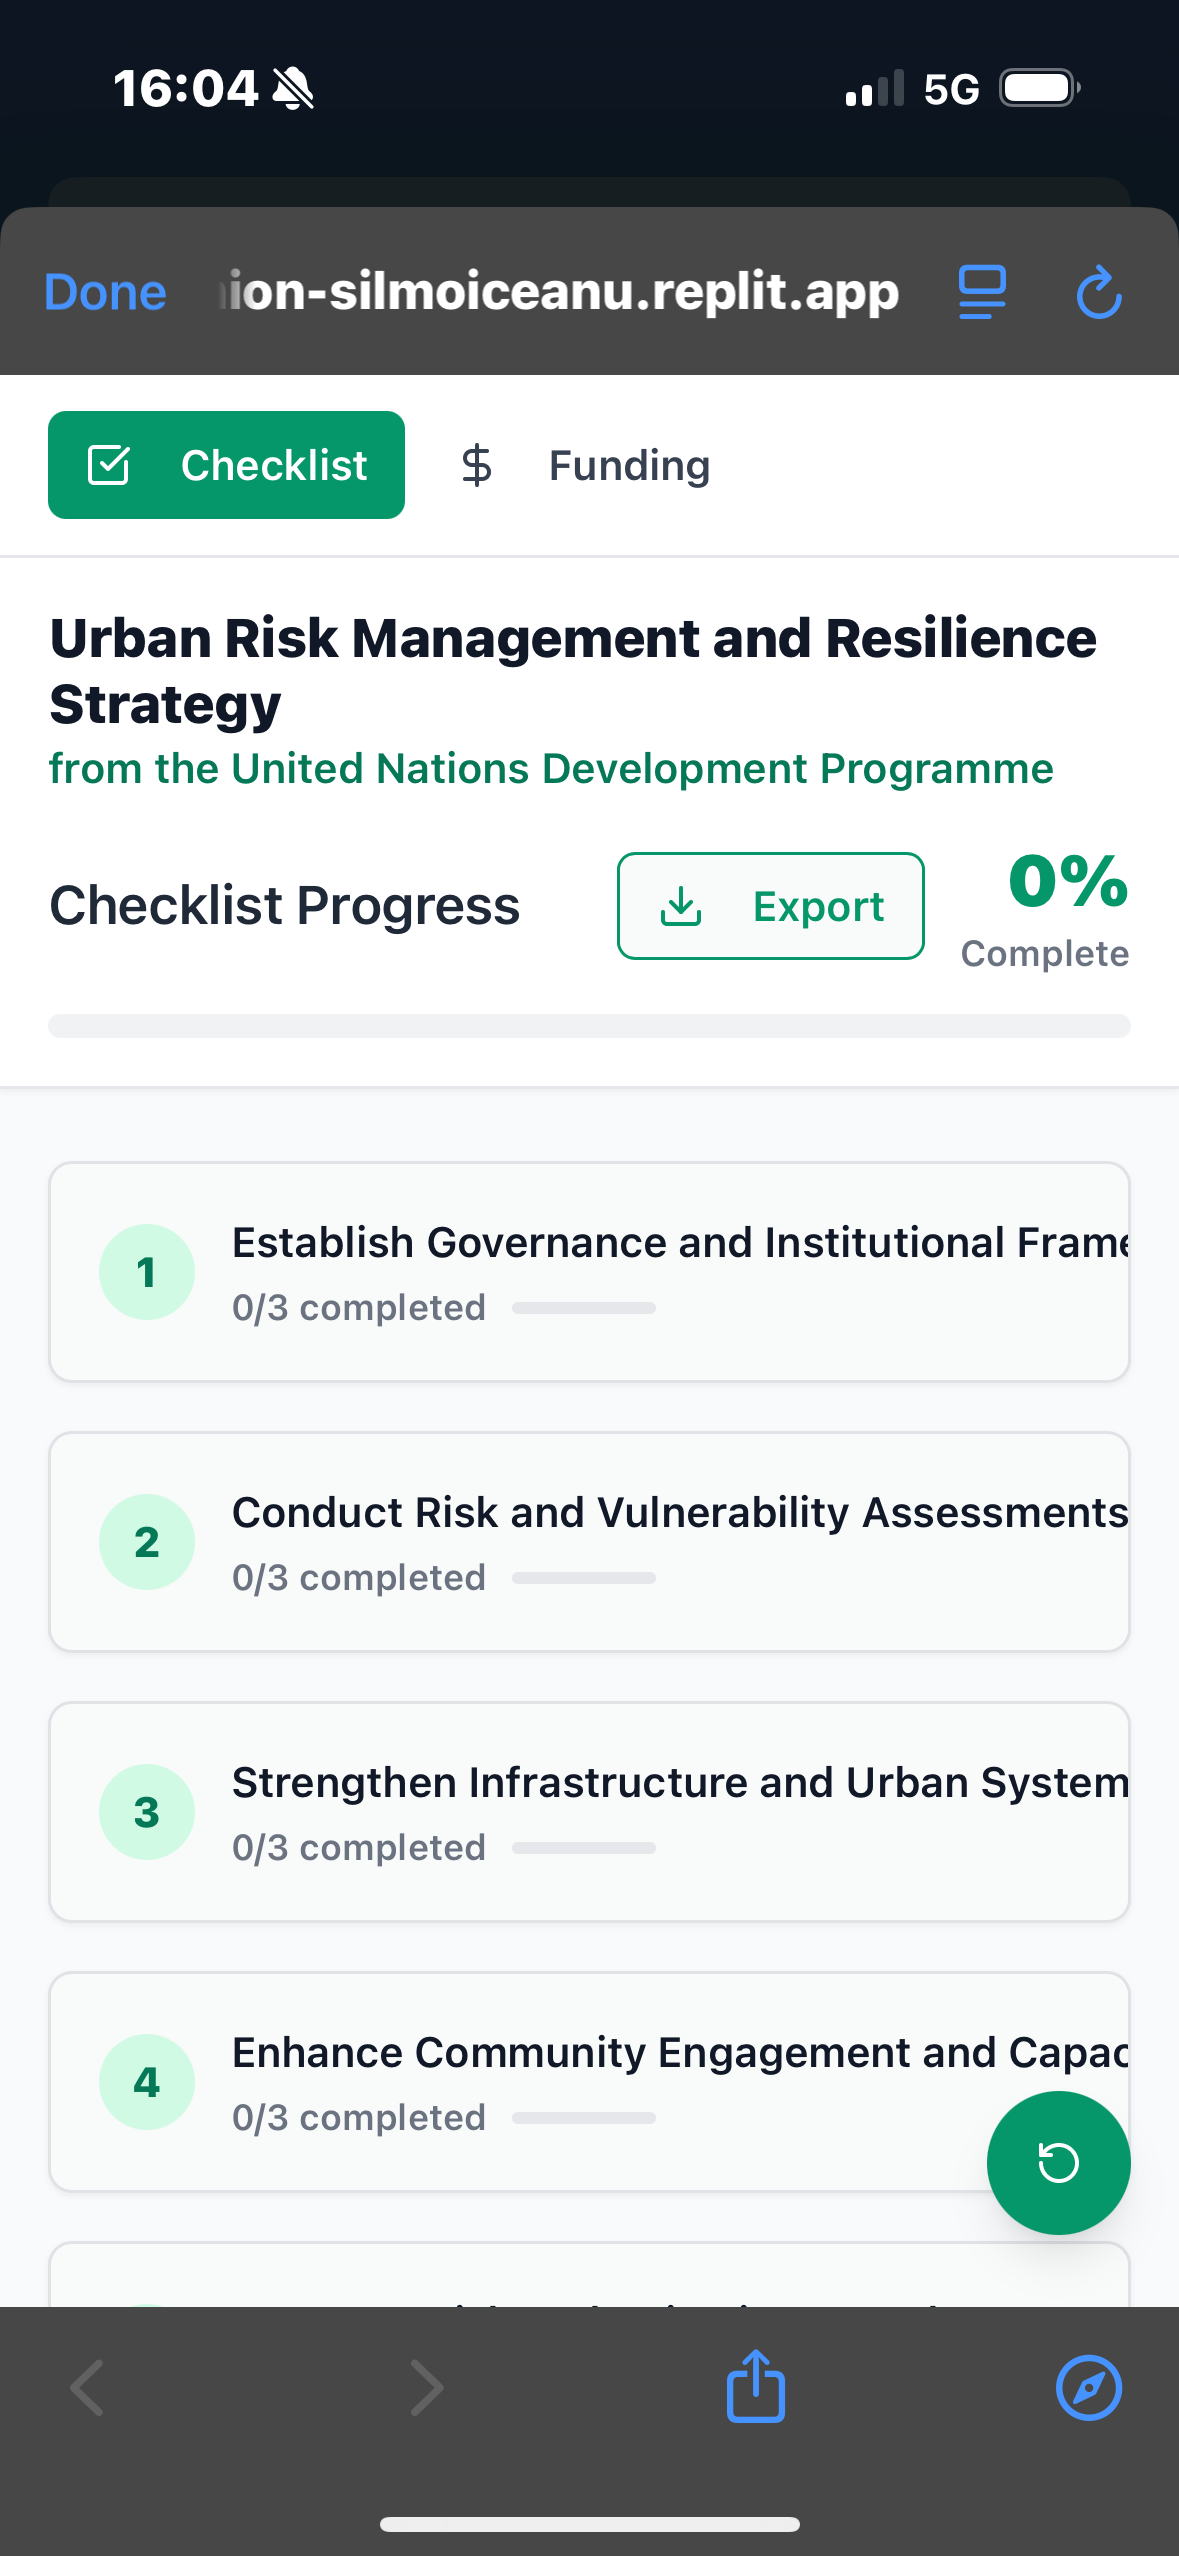Tap the reader view icon in address bar
The width and height of the screenshot is (1179, 2556).
click(982, 292)
